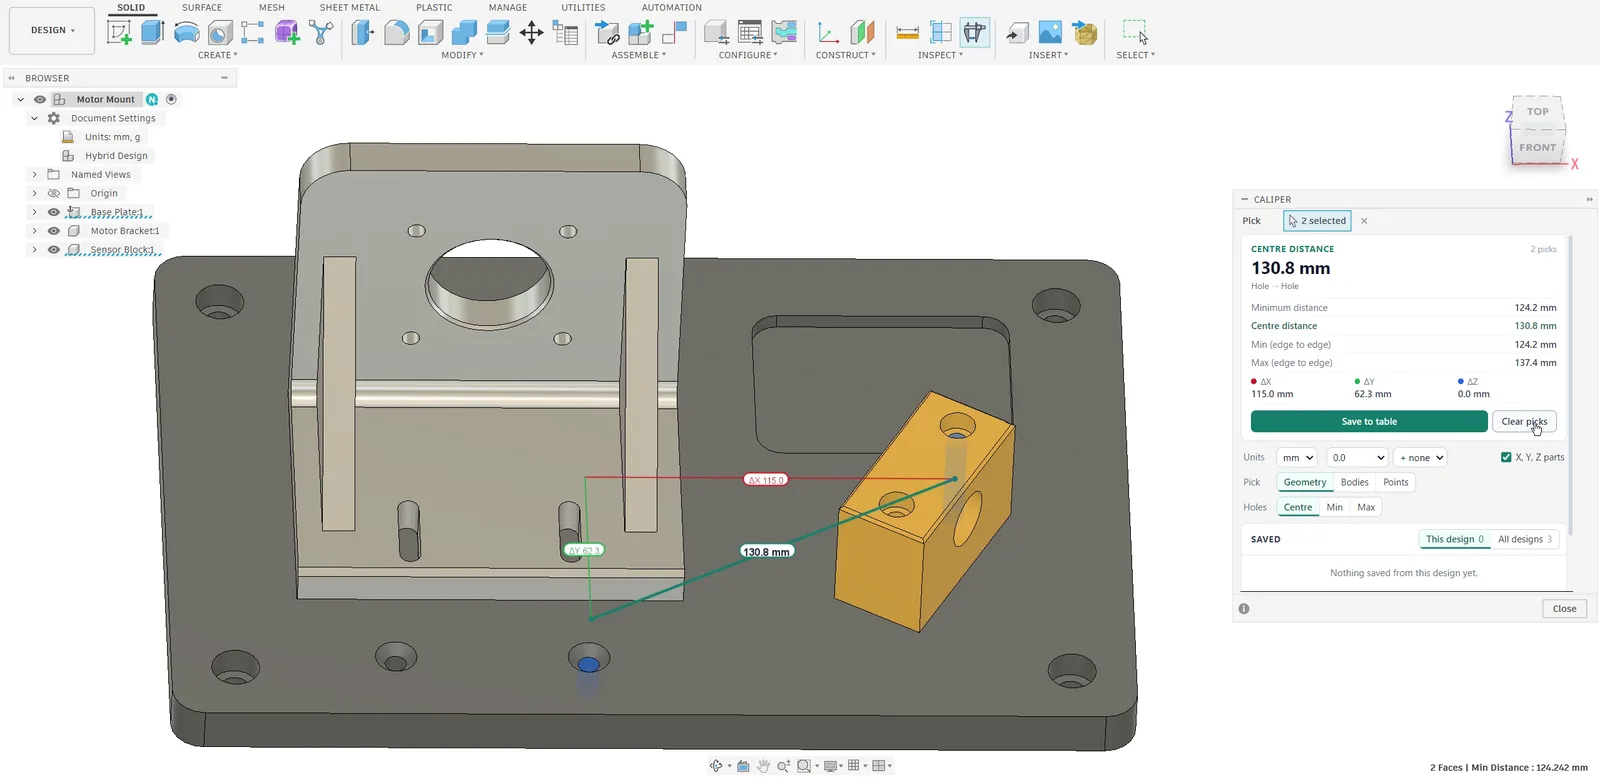The height and width of the screenshot is (777, 1600).
Task: Close the Caliper panel
Action: [x=1564, y=608]
